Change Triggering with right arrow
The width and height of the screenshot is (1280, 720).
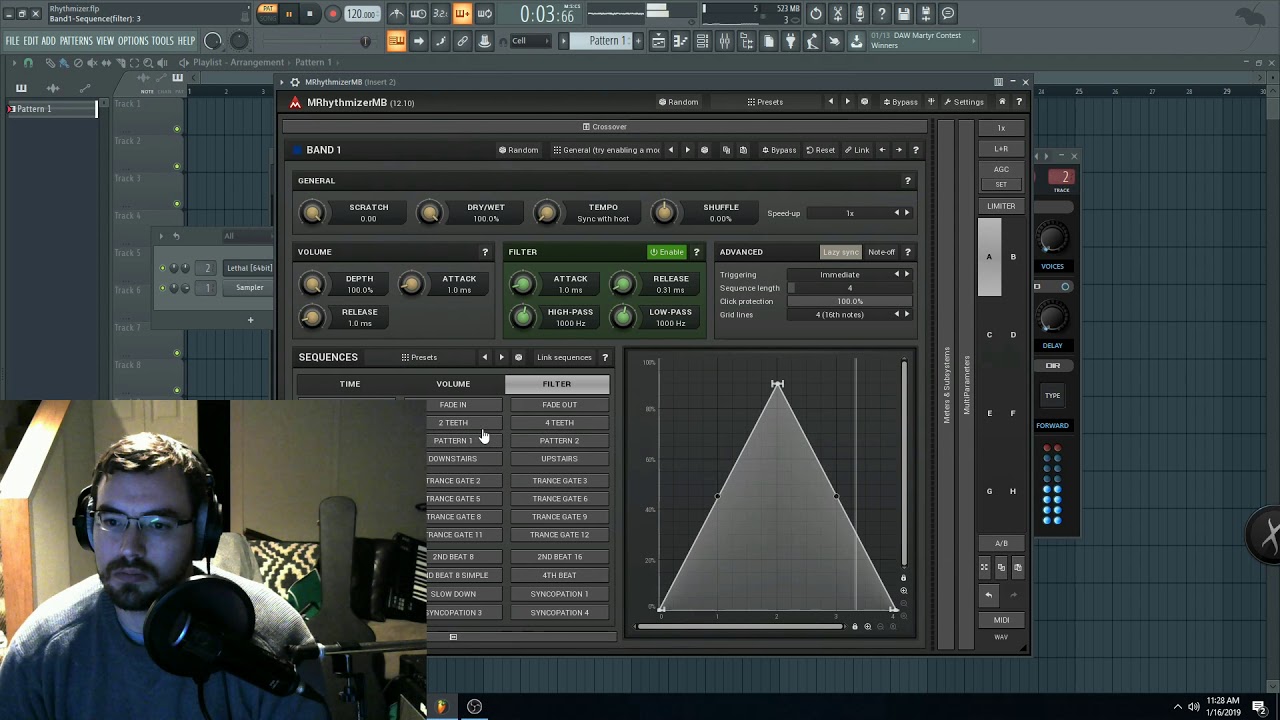point(907,274)
